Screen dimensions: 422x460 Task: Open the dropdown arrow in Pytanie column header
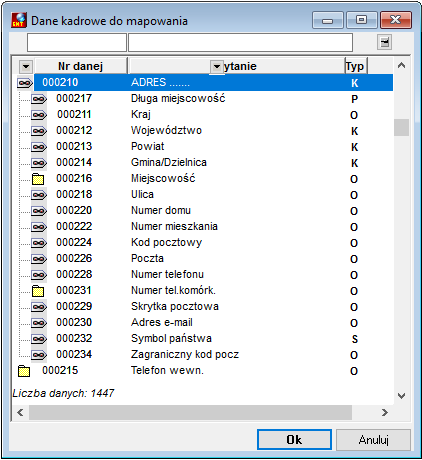(x=217, y=67)
